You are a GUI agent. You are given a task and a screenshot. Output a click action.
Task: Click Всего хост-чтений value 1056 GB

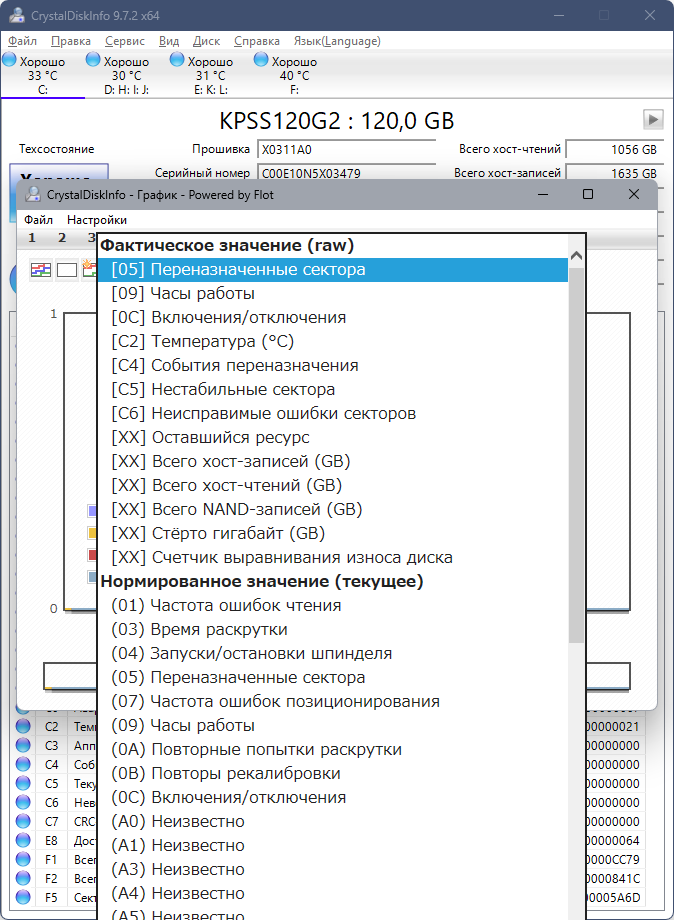pos(615,149)
